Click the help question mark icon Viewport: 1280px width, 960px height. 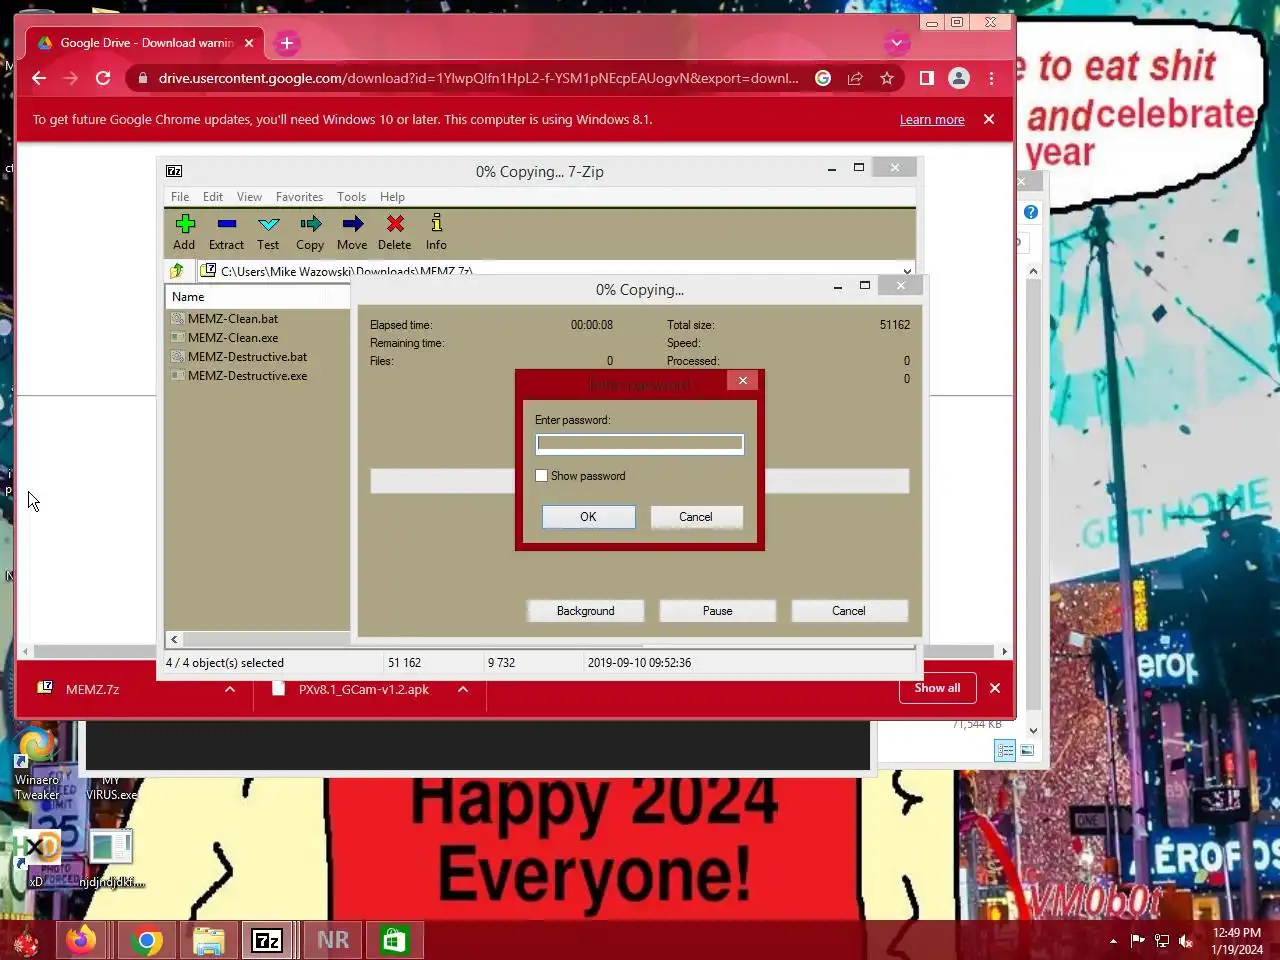tap(1031, 212)
